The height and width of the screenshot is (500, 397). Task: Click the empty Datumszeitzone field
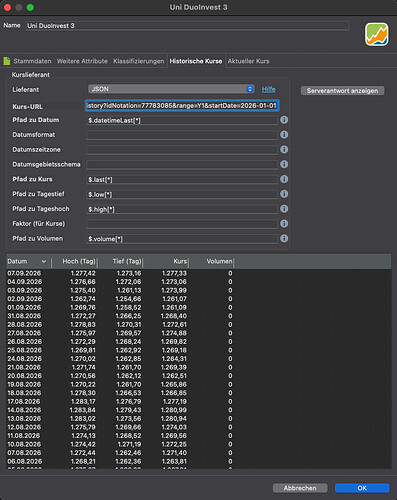(182, 150)
